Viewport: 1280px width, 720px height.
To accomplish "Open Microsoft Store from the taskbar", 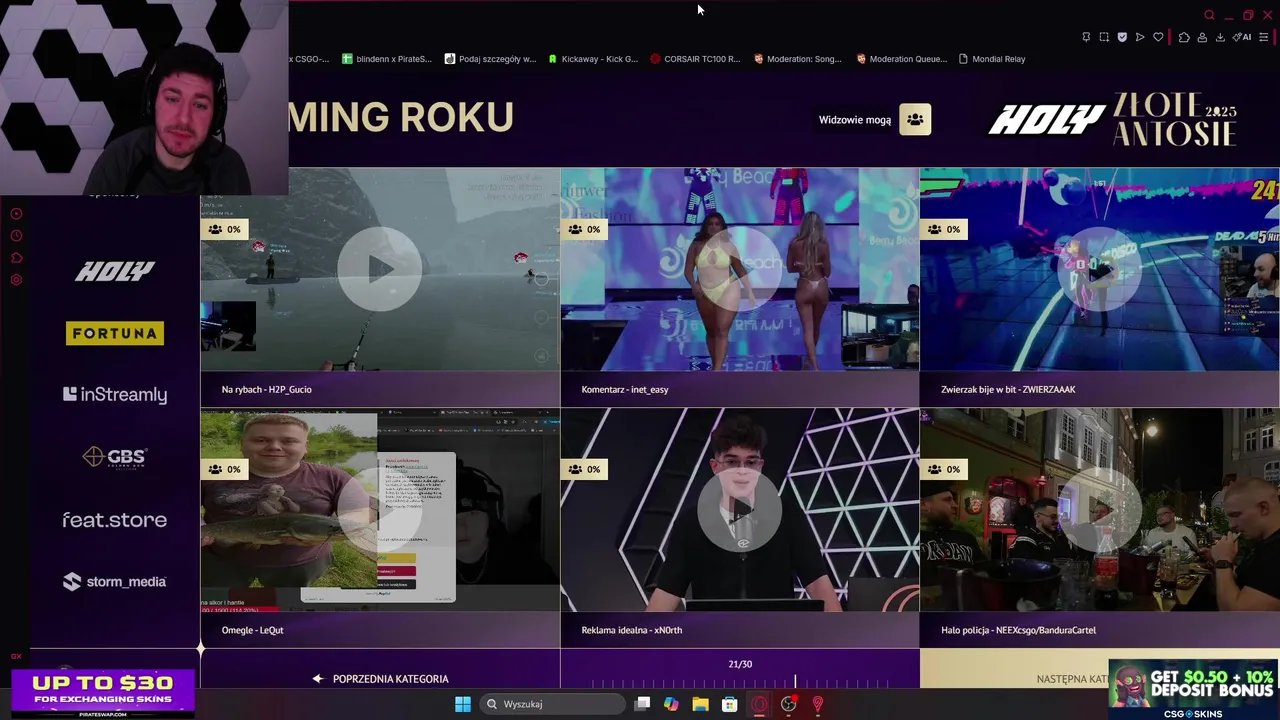I will (x=729, y=704).
